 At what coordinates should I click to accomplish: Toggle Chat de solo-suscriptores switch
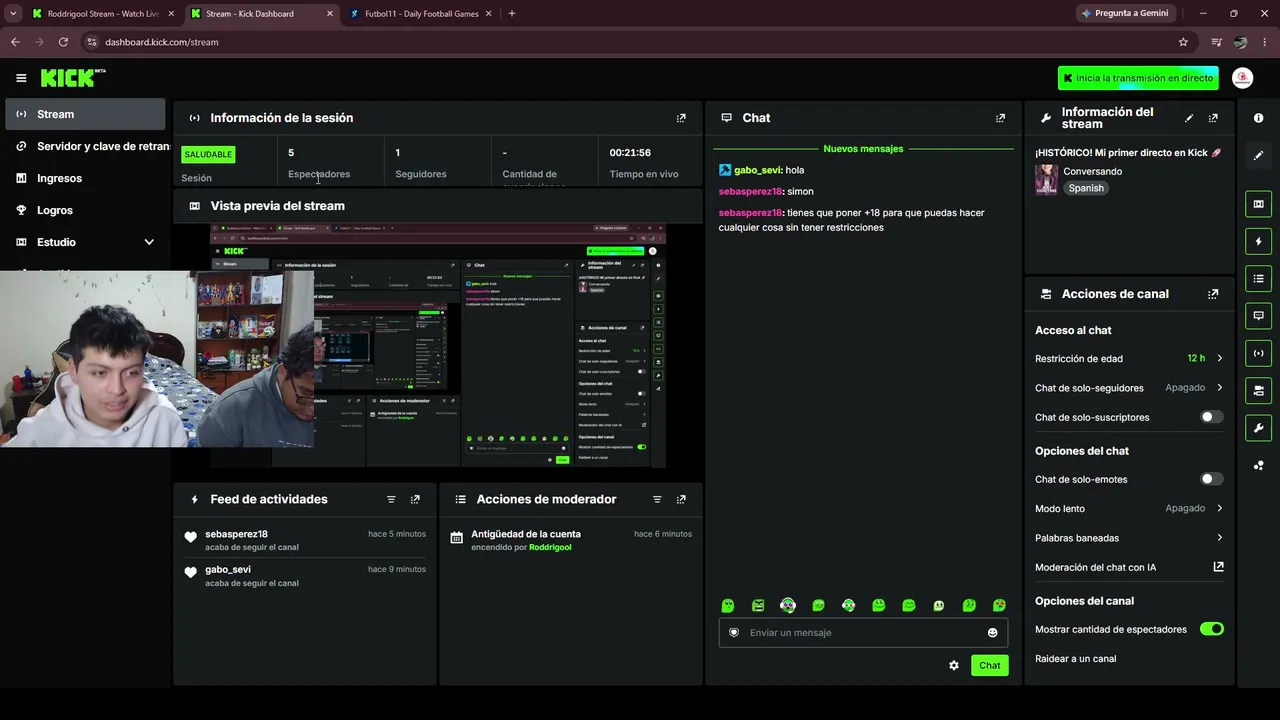pyautogui.click(x=1211, y=417)
